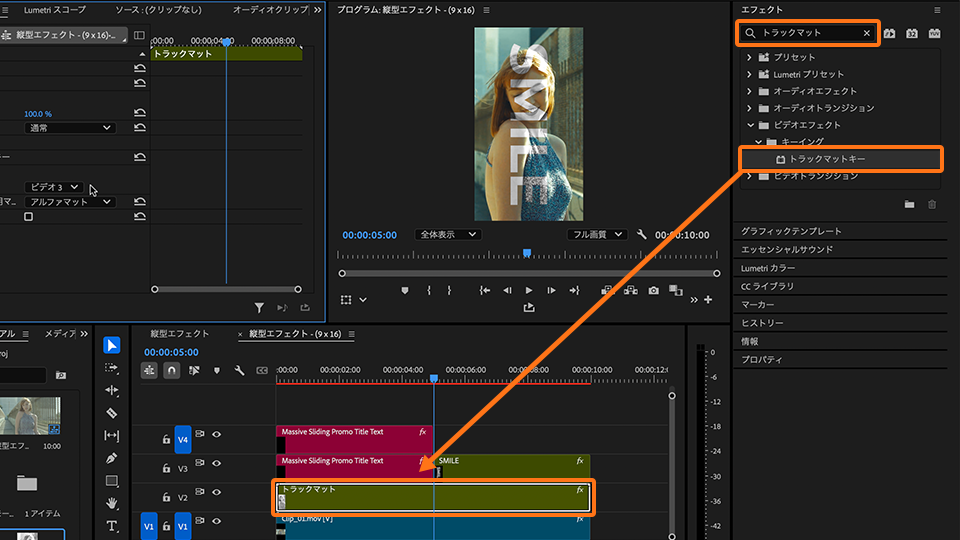
Task: Click Add Marker in program monitor
Action: coord(405,291)
